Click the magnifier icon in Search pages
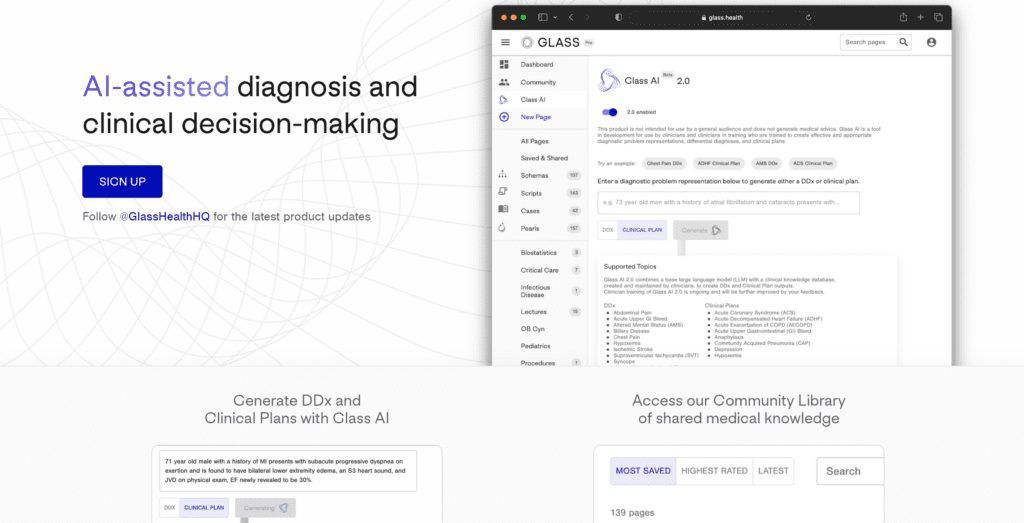Screen dimensions: 1024x523 tap(903, 42)
